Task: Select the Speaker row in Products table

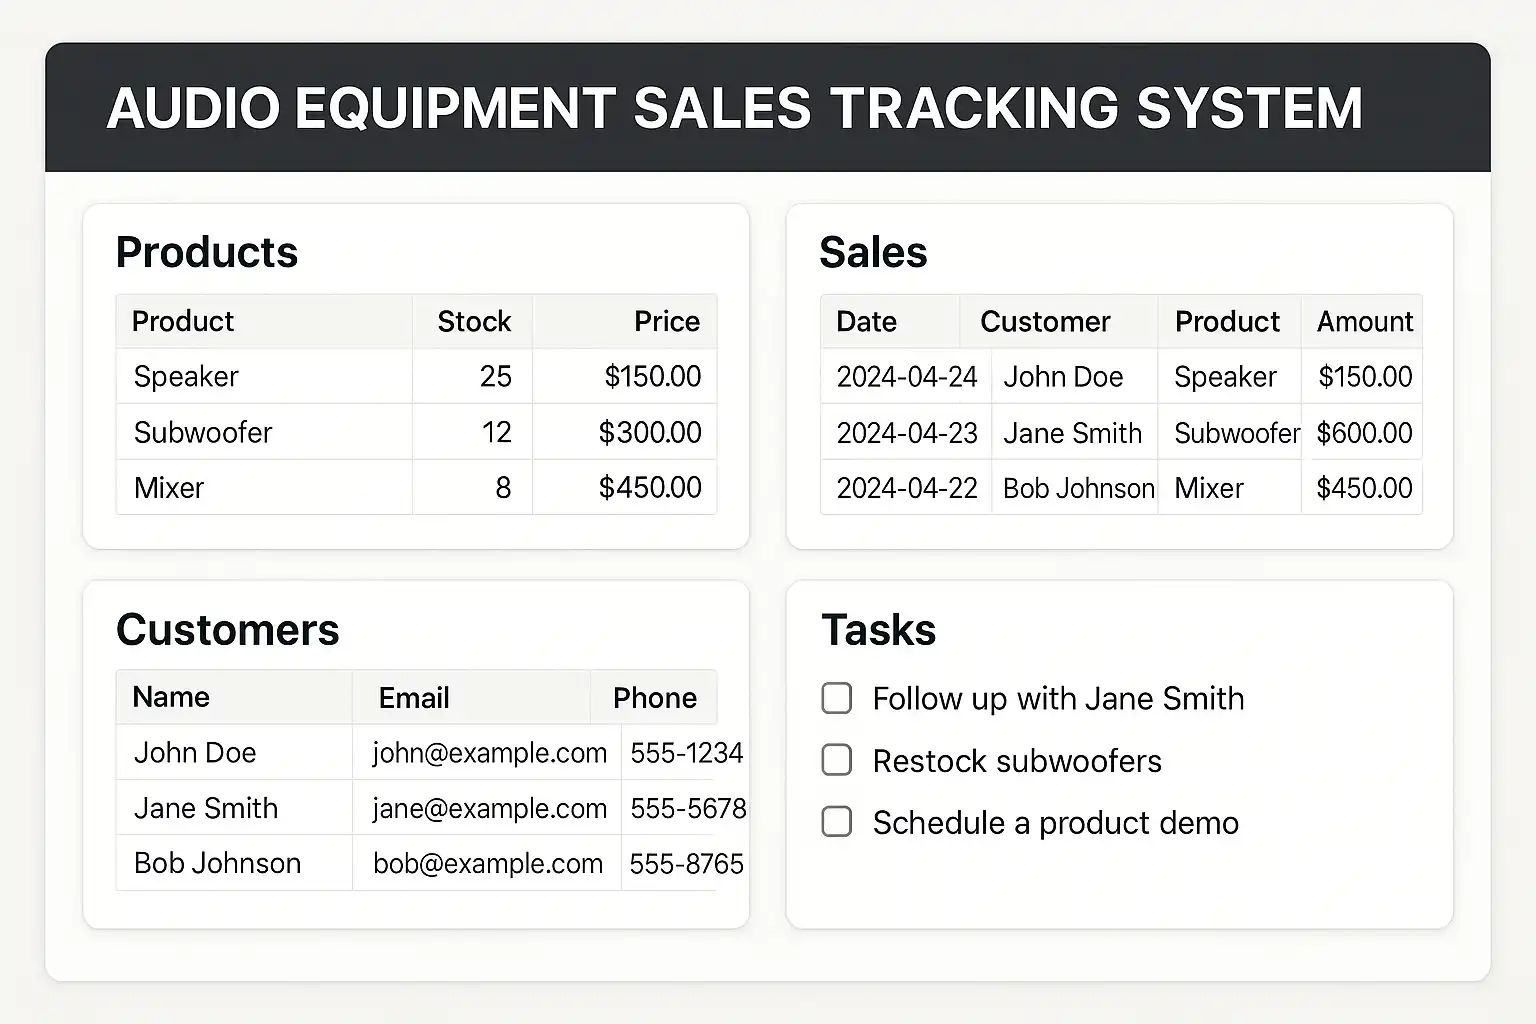Action: coord(186,376)
